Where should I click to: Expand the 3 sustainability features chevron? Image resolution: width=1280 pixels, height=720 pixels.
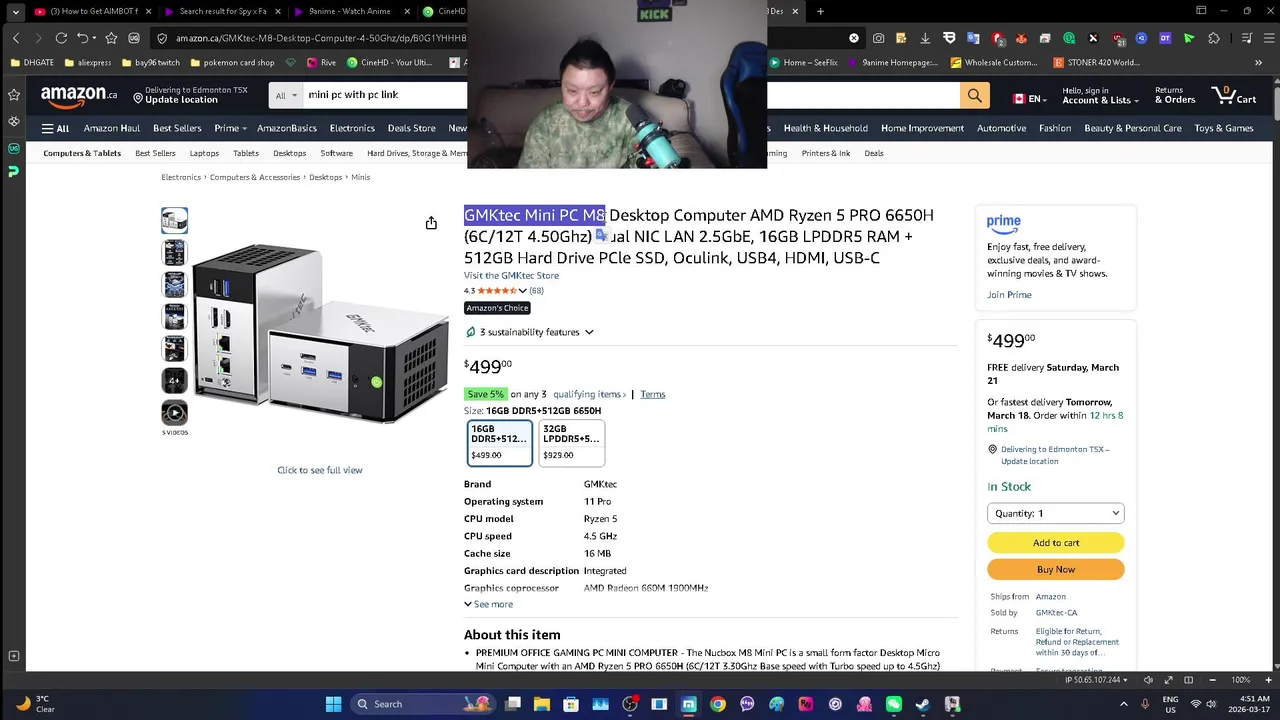[589, 332]
